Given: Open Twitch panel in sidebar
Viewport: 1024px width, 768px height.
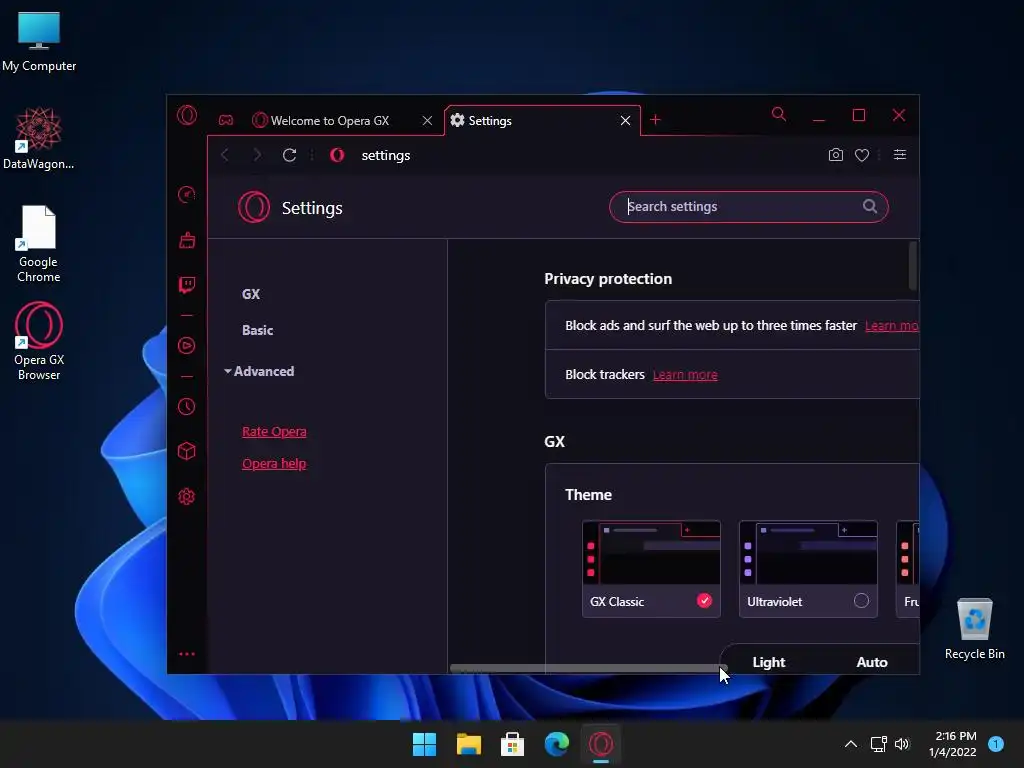Looking at the screenshot, I should pos(187,285).
